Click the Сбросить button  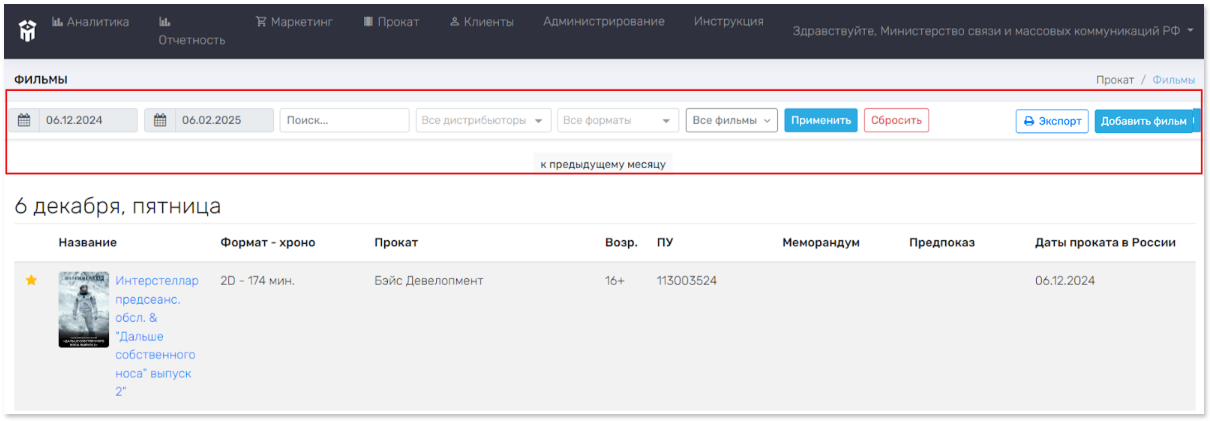point(896,120)
